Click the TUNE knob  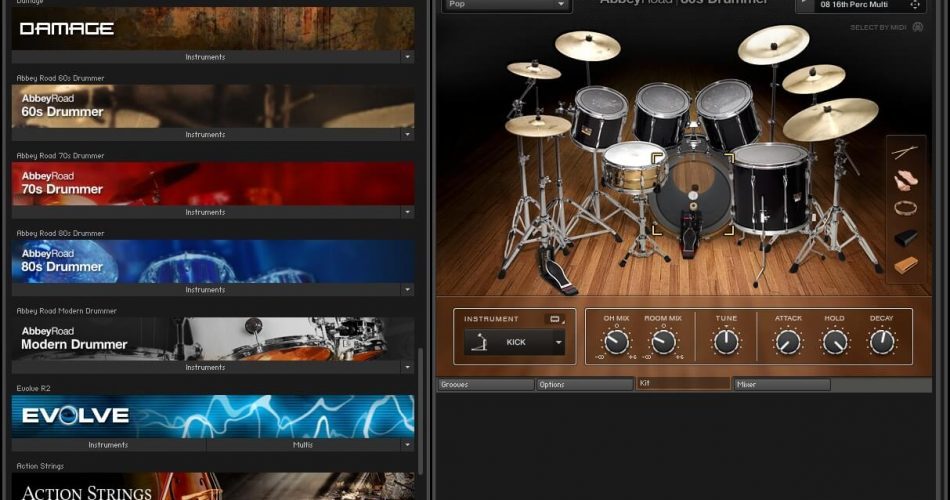(726, 342)
